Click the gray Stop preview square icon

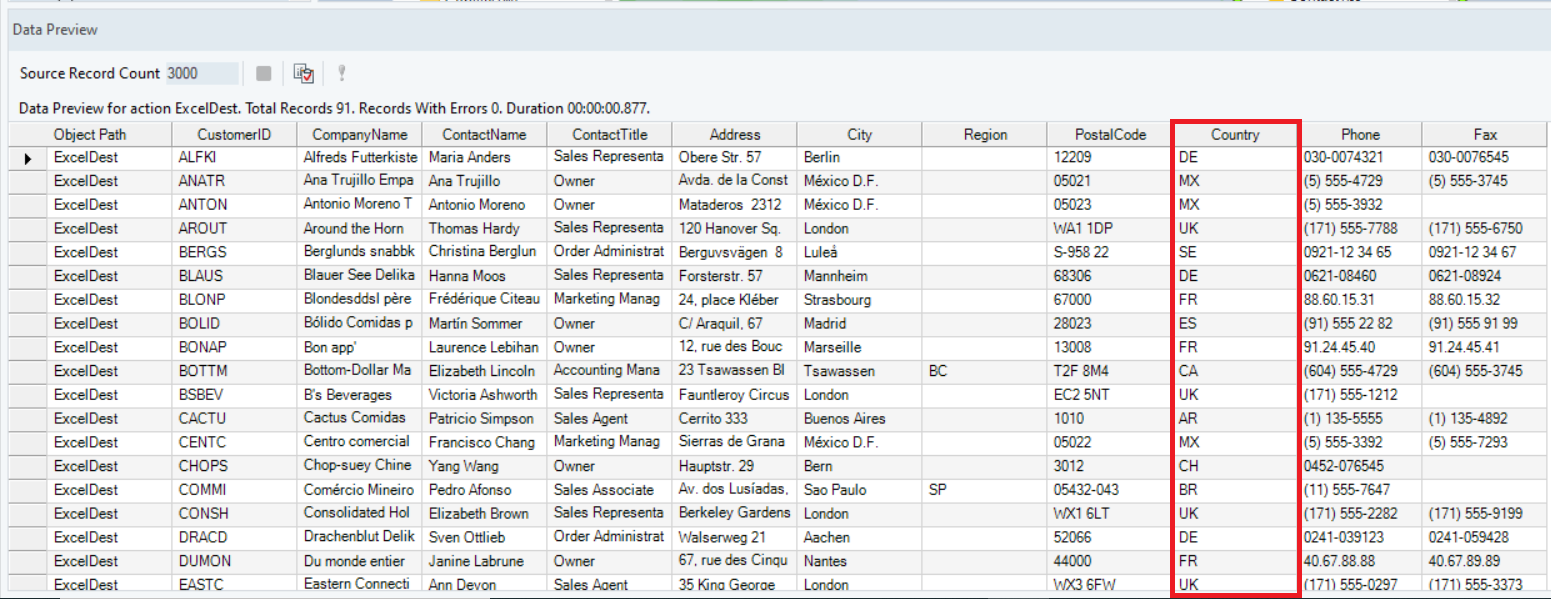(263, 73)
